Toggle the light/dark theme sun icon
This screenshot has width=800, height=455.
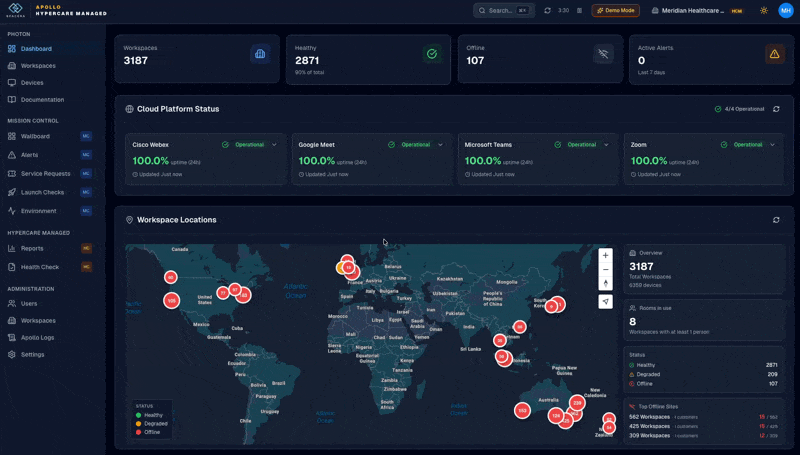[764, 10]
